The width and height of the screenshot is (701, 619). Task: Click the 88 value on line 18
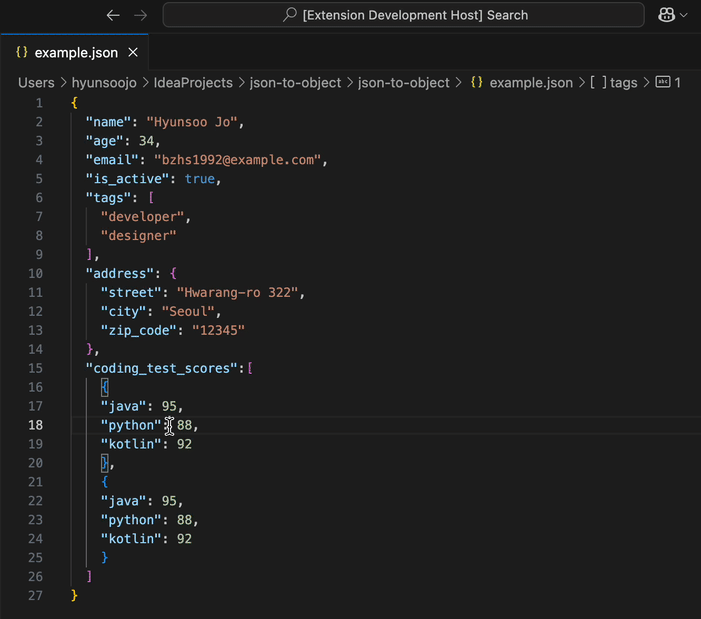(x=184, y=425)
